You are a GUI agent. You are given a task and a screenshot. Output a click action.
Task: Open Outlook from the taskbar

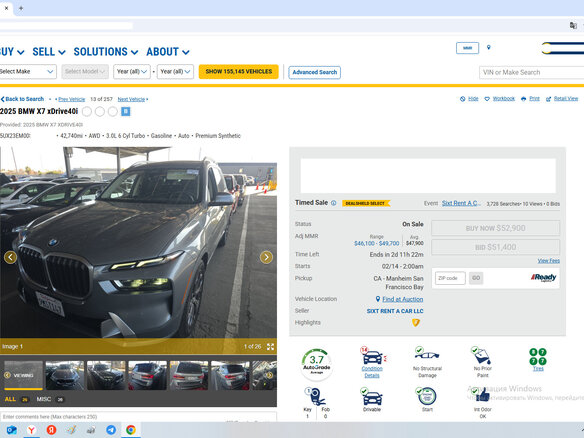12,430
